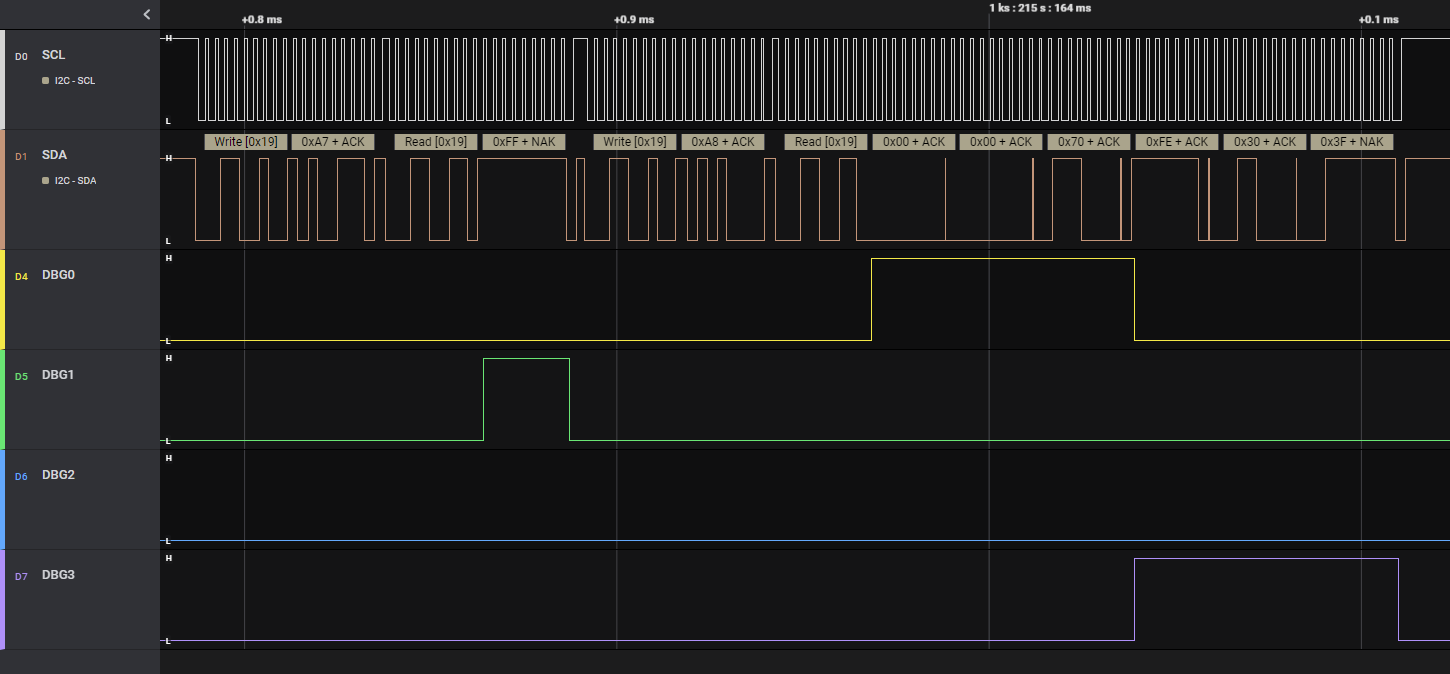Select the SDA channel label

[x=54, y=155]
